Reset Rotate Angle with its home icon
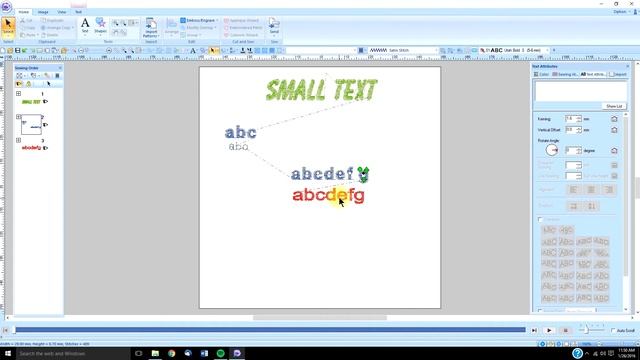The width and height of the screenshot is (640, 360). coord(614,151)
